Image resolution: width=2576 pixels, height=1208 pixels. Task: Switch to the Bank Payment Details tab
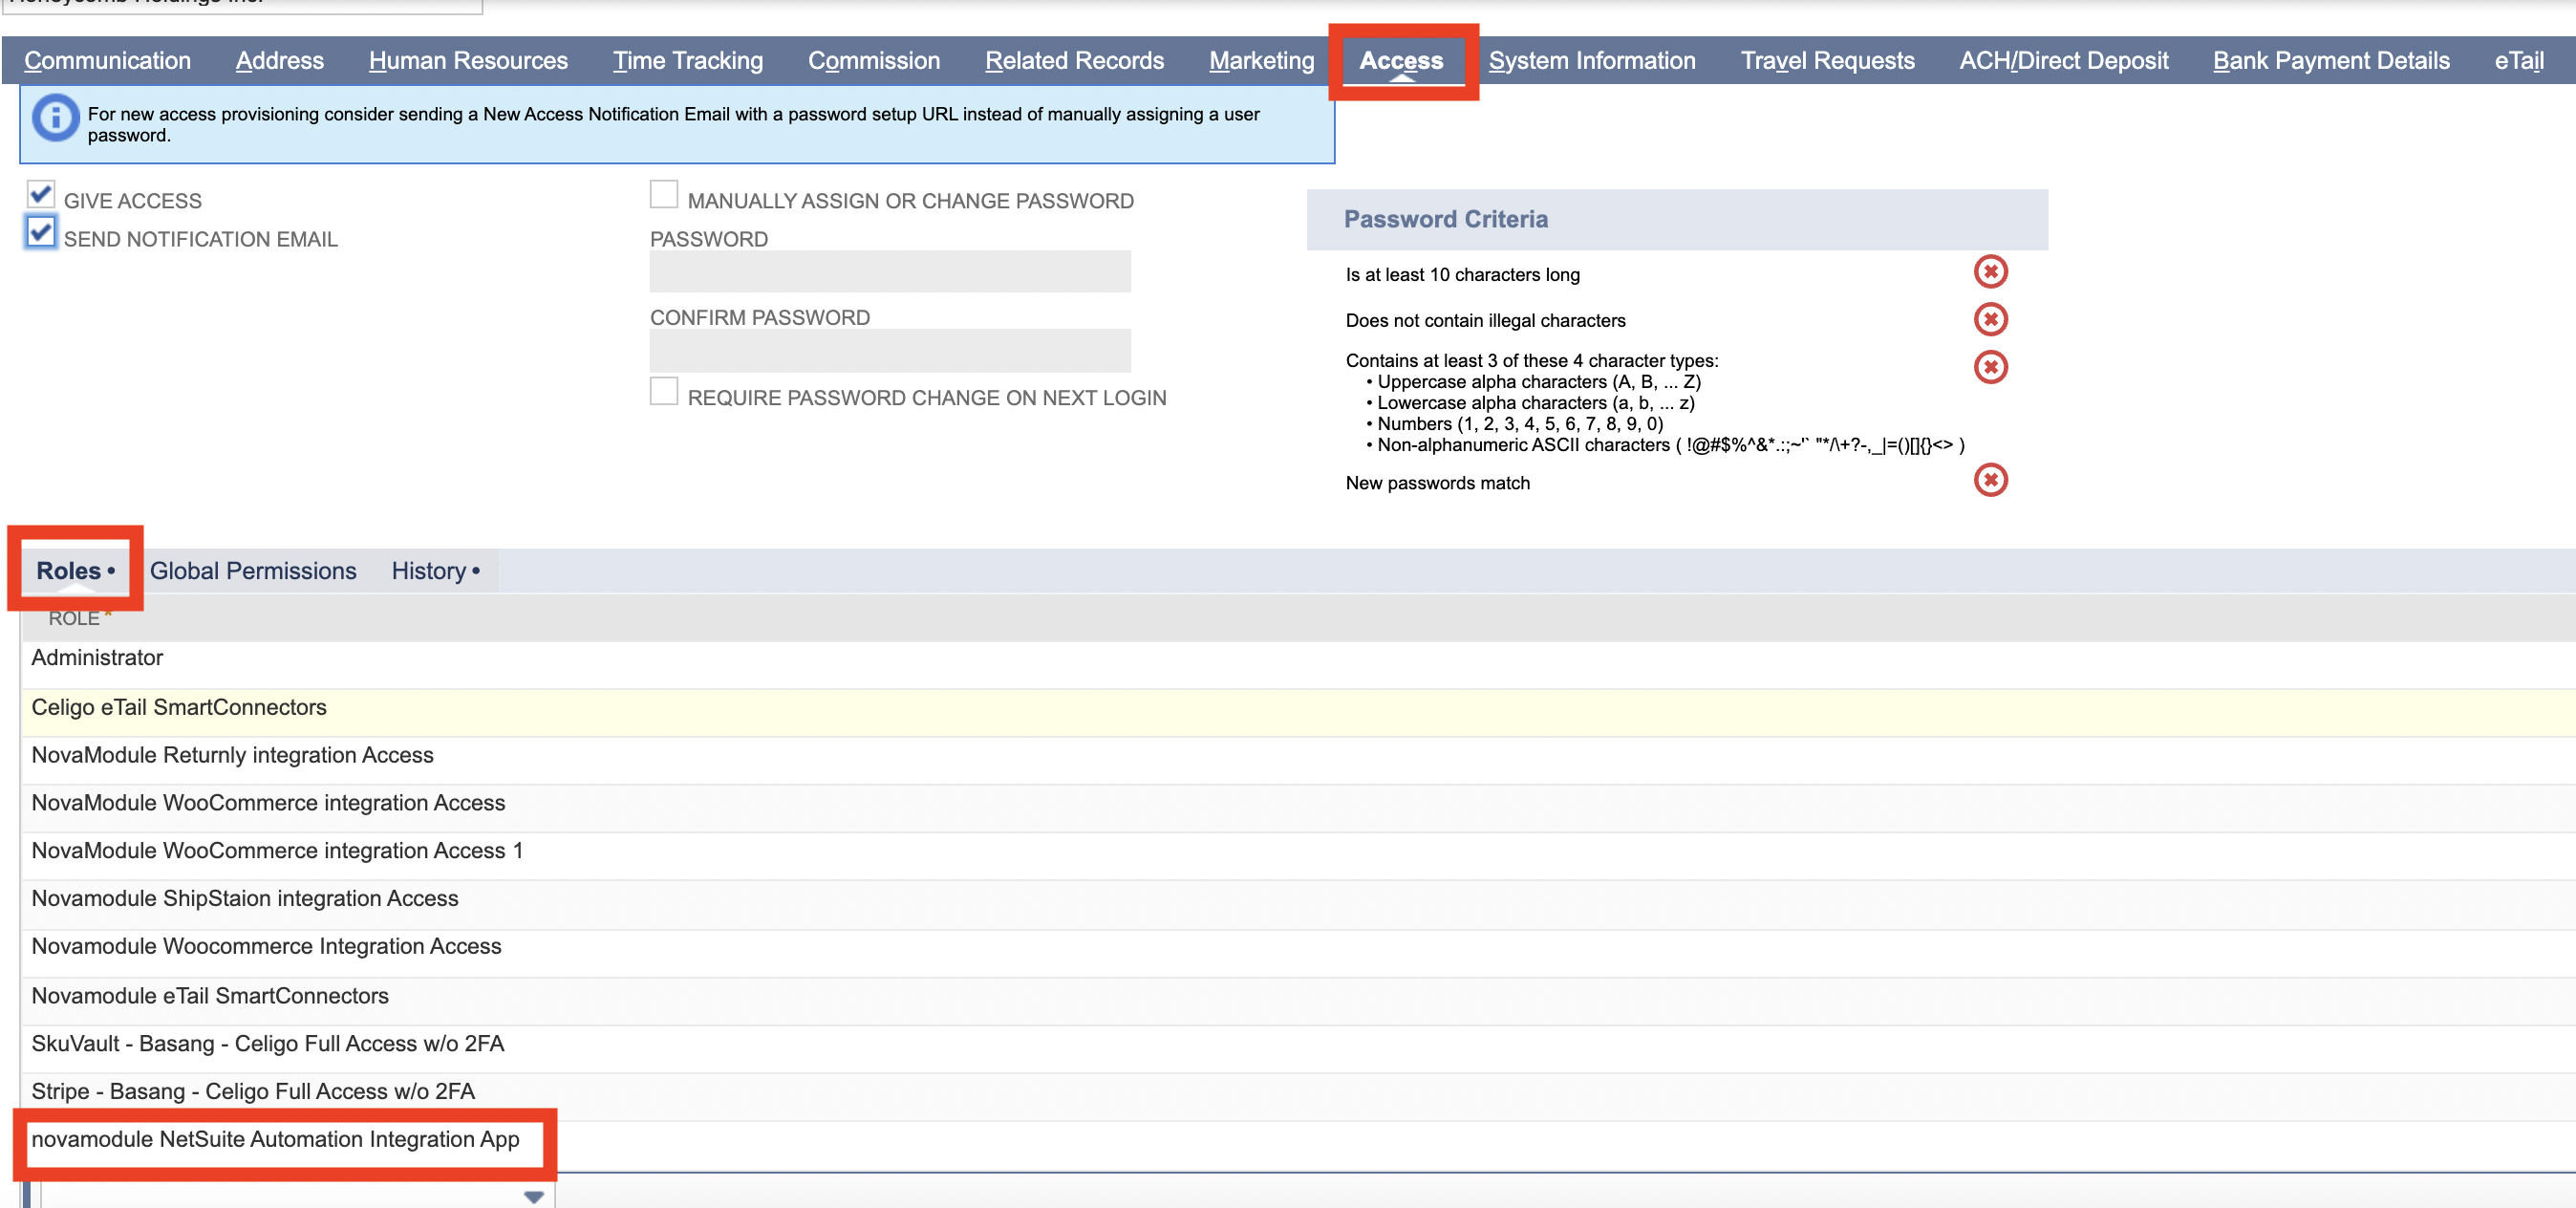pyautogui.click(x=2330, y=61)
